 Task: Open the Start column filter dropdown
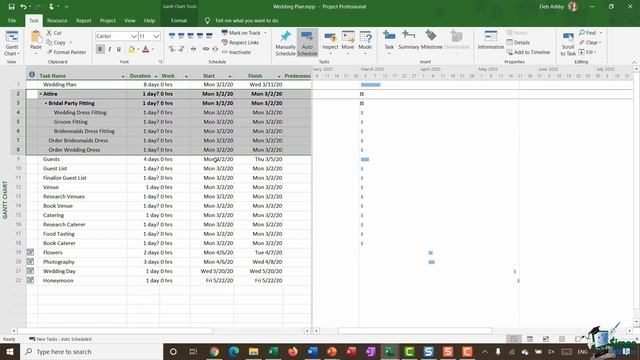[230, 76]
